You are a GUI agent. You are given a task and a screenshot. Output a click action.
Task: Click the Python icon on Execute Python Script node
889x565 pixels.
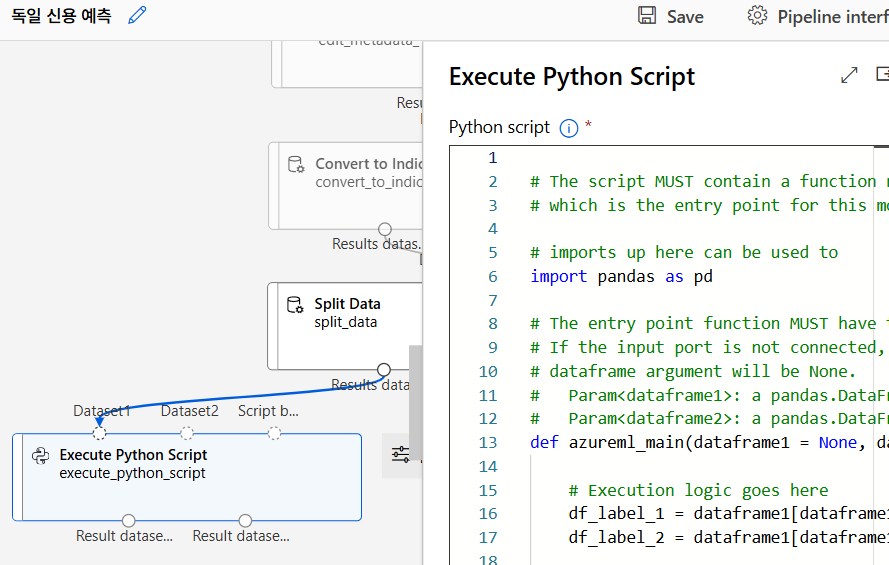[x=41, y=456]
